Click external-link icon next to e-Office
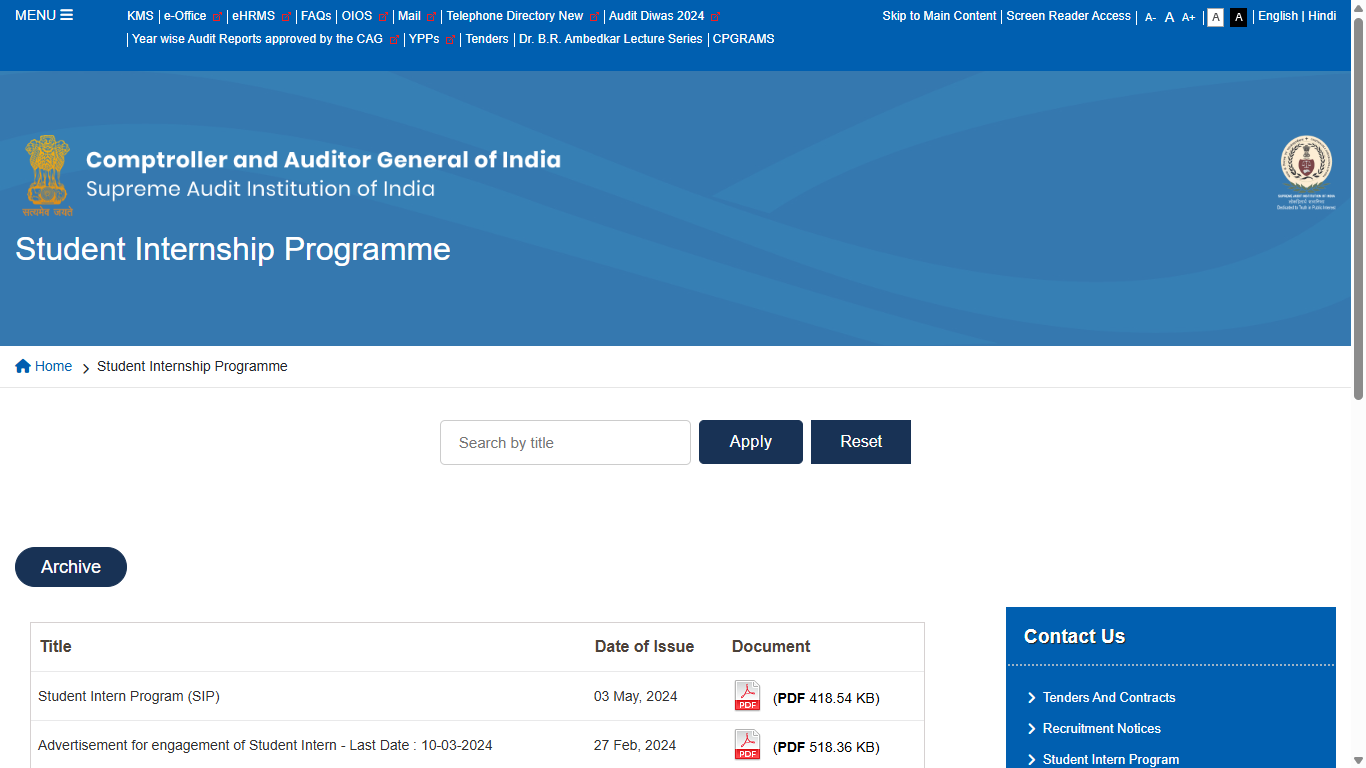 click(217, 17)
